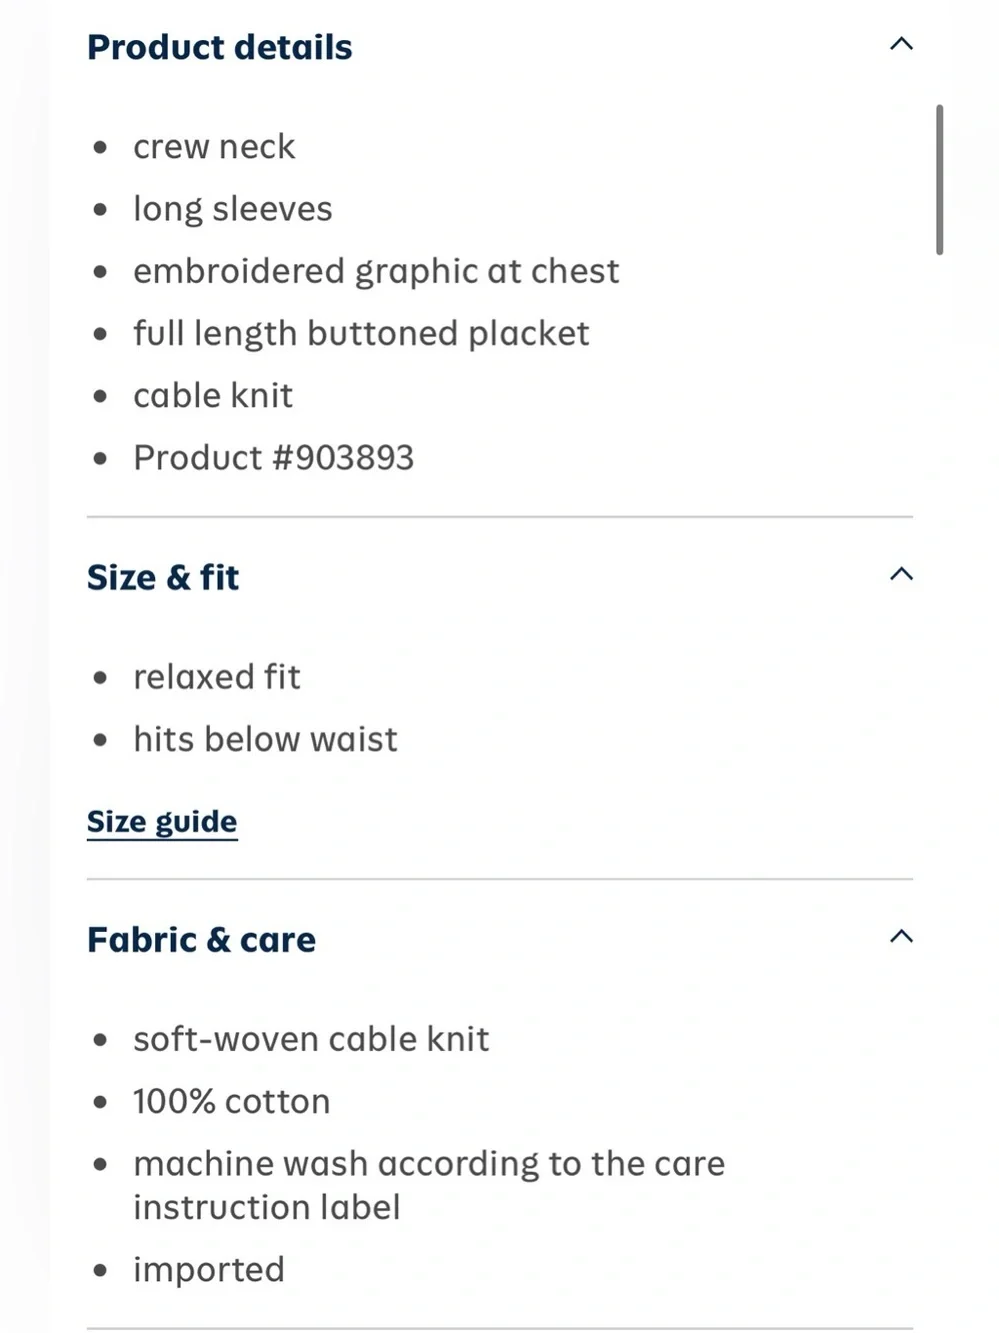The width and height of the screenshot is (999, 1333).
Task: Click the machine wash care instruction text
Action: click(x=429, y=1185)
